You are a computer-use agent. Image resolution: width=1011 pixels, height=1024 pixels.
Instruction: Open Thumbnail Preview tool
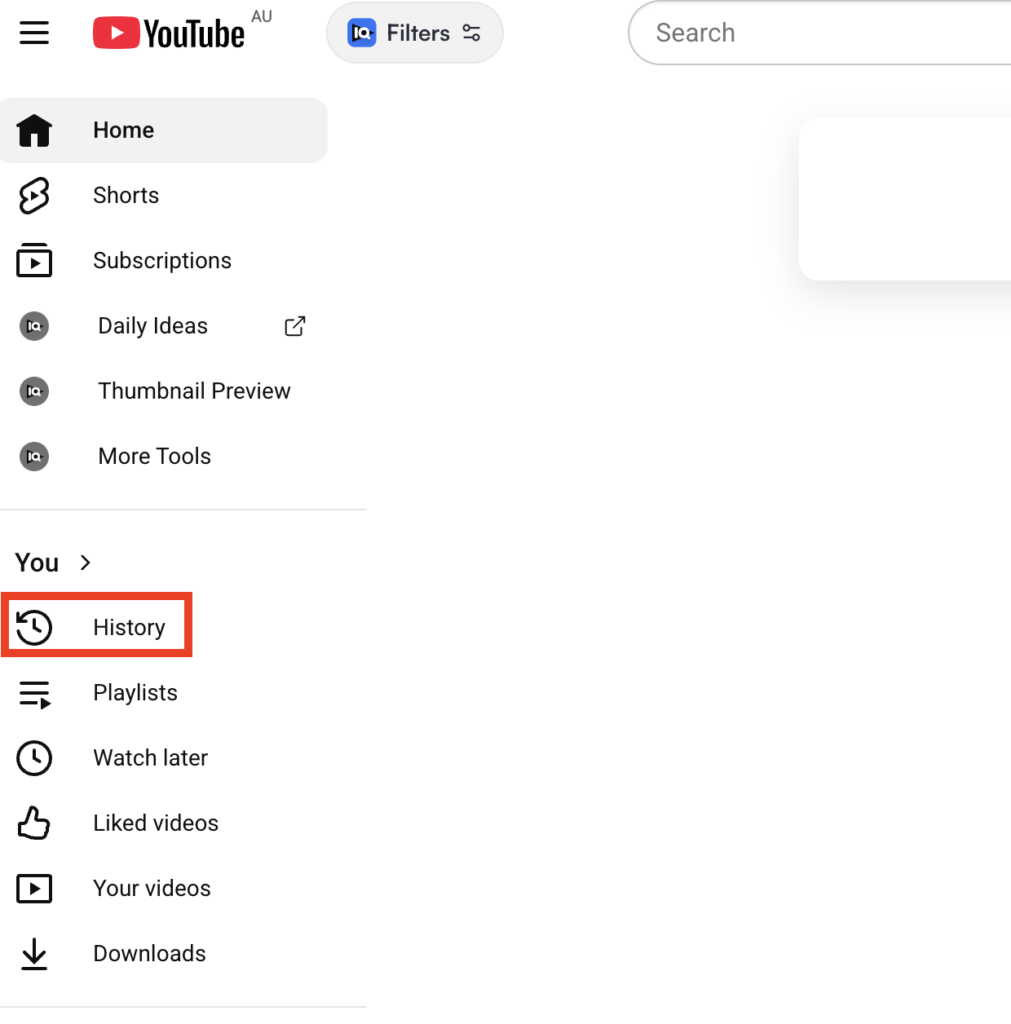pos(193,391)
